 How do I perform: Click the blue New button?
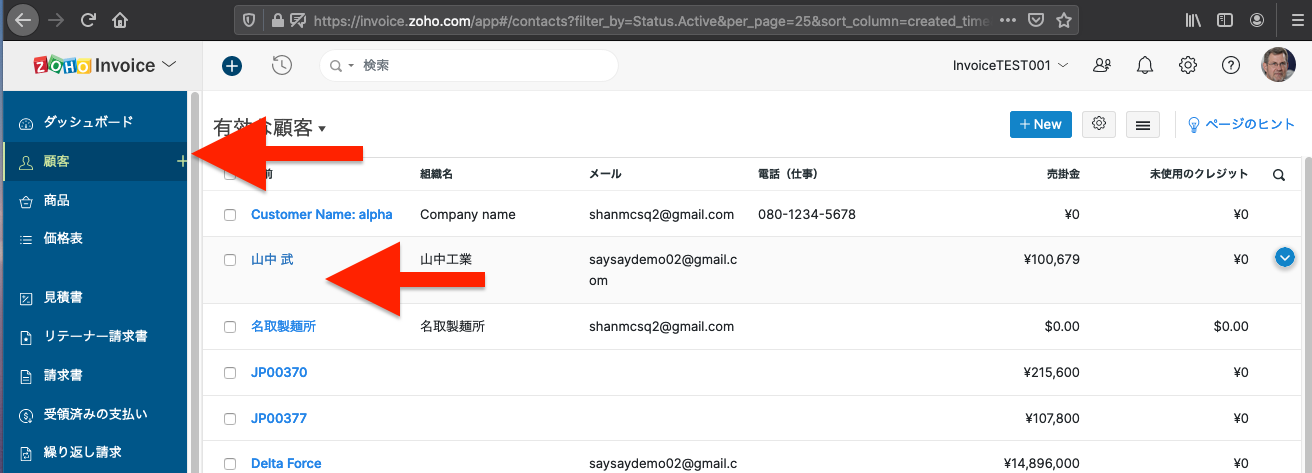(1040, 124)
